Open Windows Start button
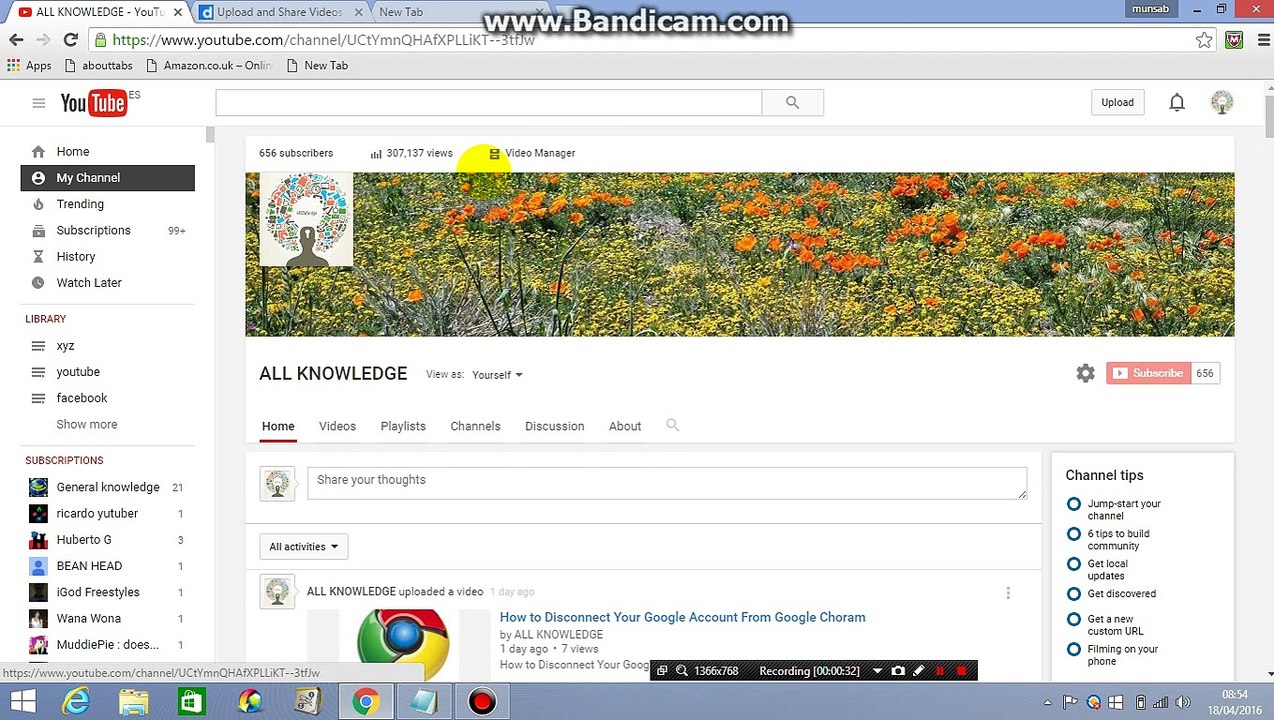The width and height of the screenshot is (1274, 720). [x=22, y=702]
